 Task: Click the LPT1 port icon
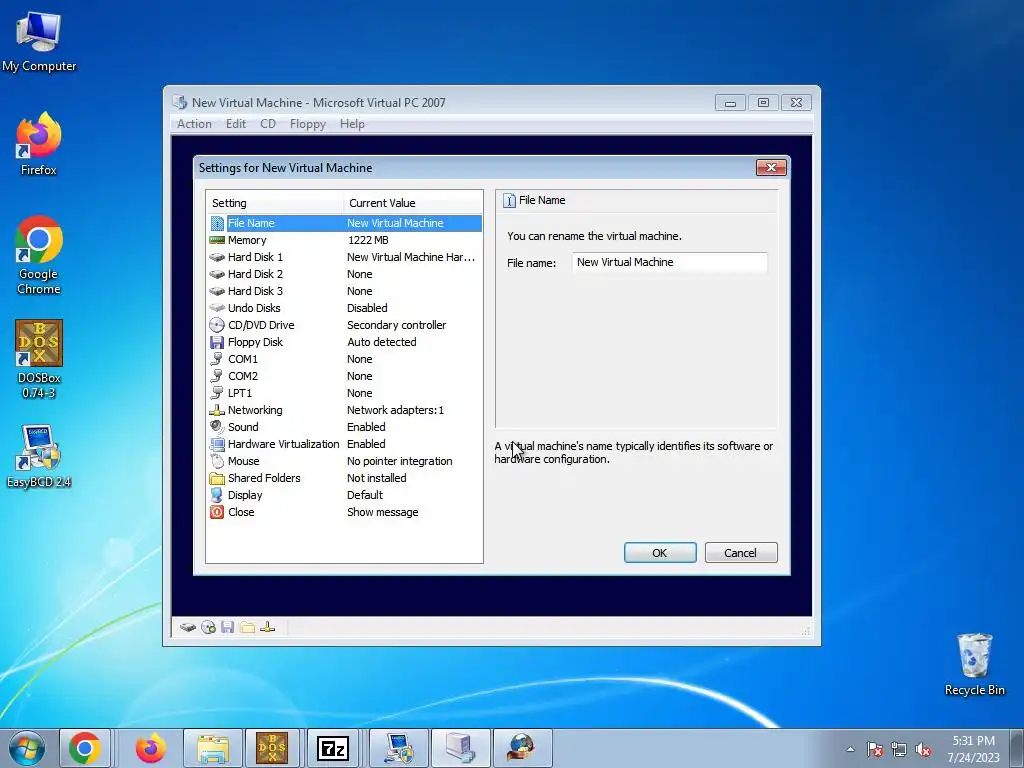click(217, 393)
